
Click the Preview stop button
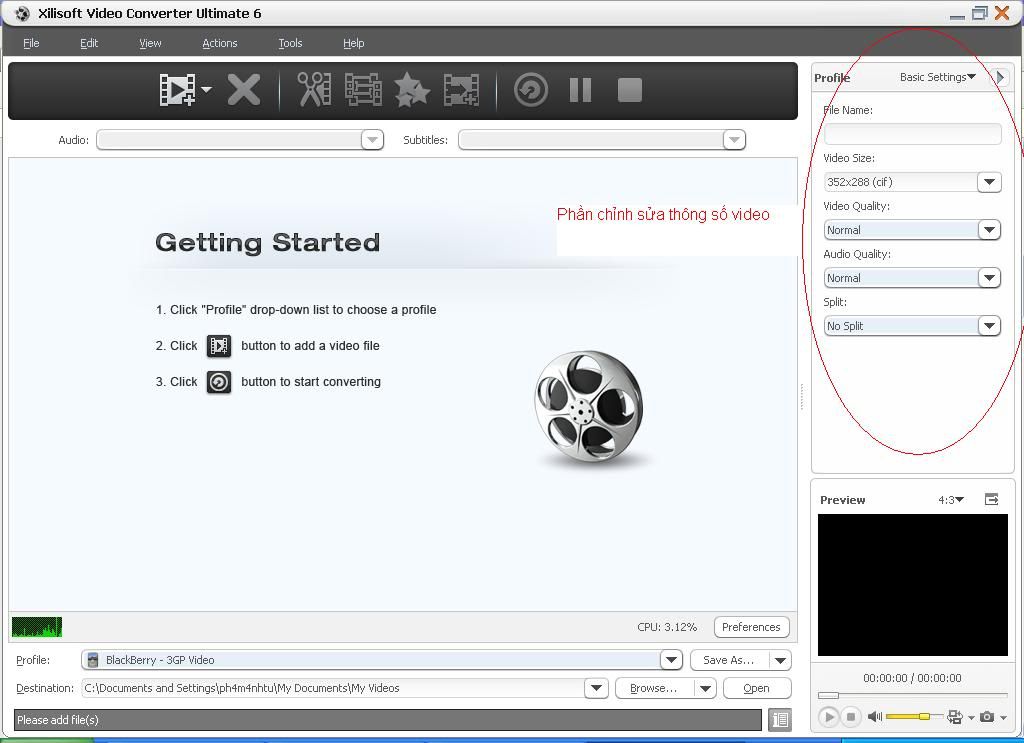pyautogui.click(x=850, y=717)
